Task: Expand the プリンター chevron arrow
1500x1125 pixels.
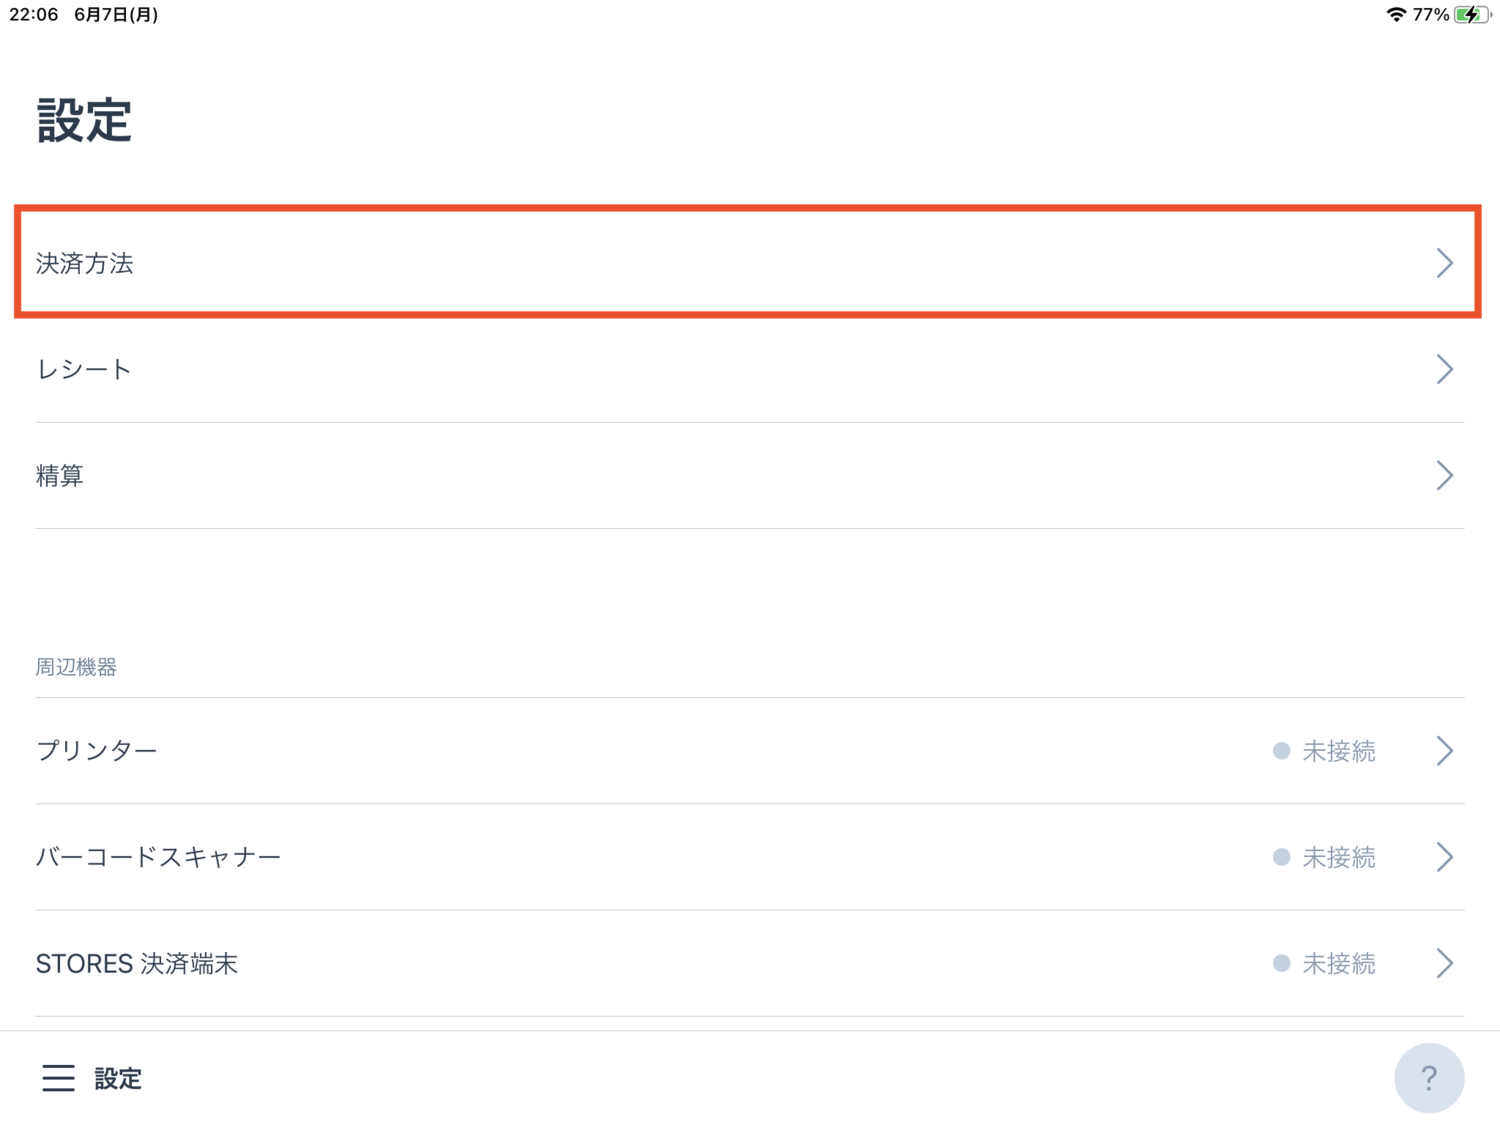Action: [x=1445, y=751]
